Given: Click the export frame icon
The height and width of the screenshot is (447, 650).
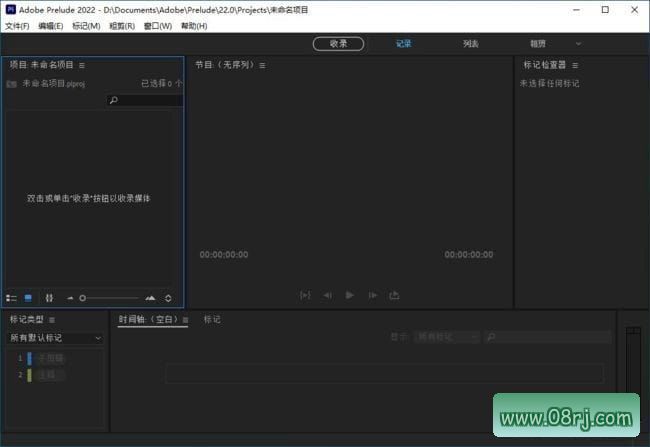Looking at the screenshot, I should tap(394, 295).
